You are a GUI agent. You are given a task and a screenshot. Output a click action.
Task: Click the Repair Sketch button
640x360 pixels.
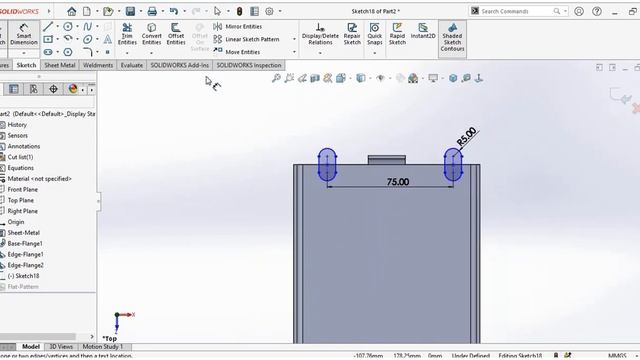click(352, 34)
